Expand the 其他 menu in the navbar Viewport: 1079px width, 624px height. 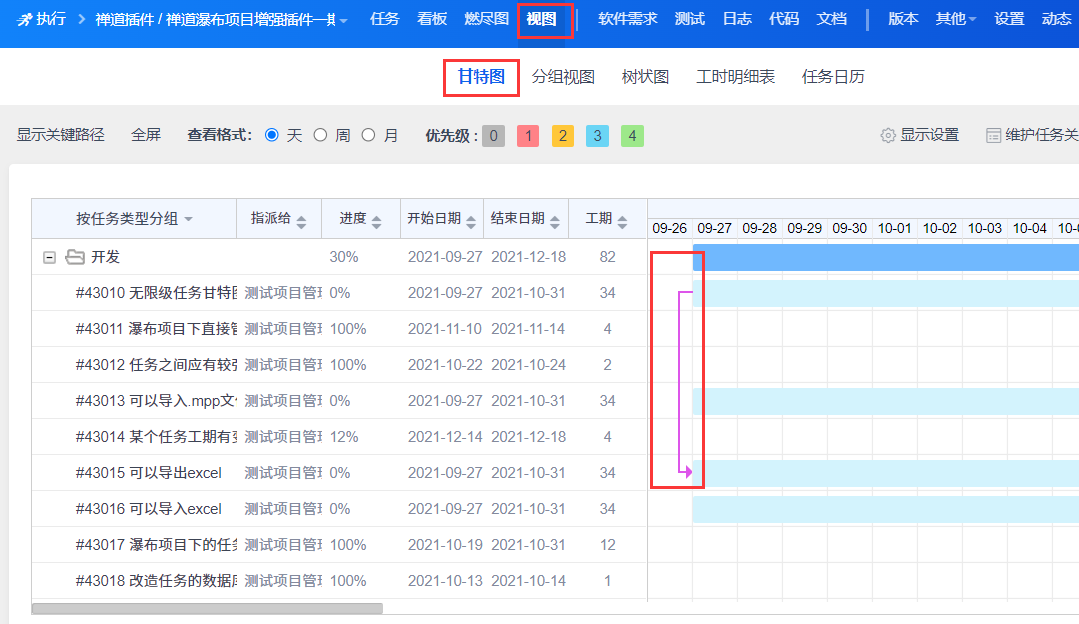(956, 19)
